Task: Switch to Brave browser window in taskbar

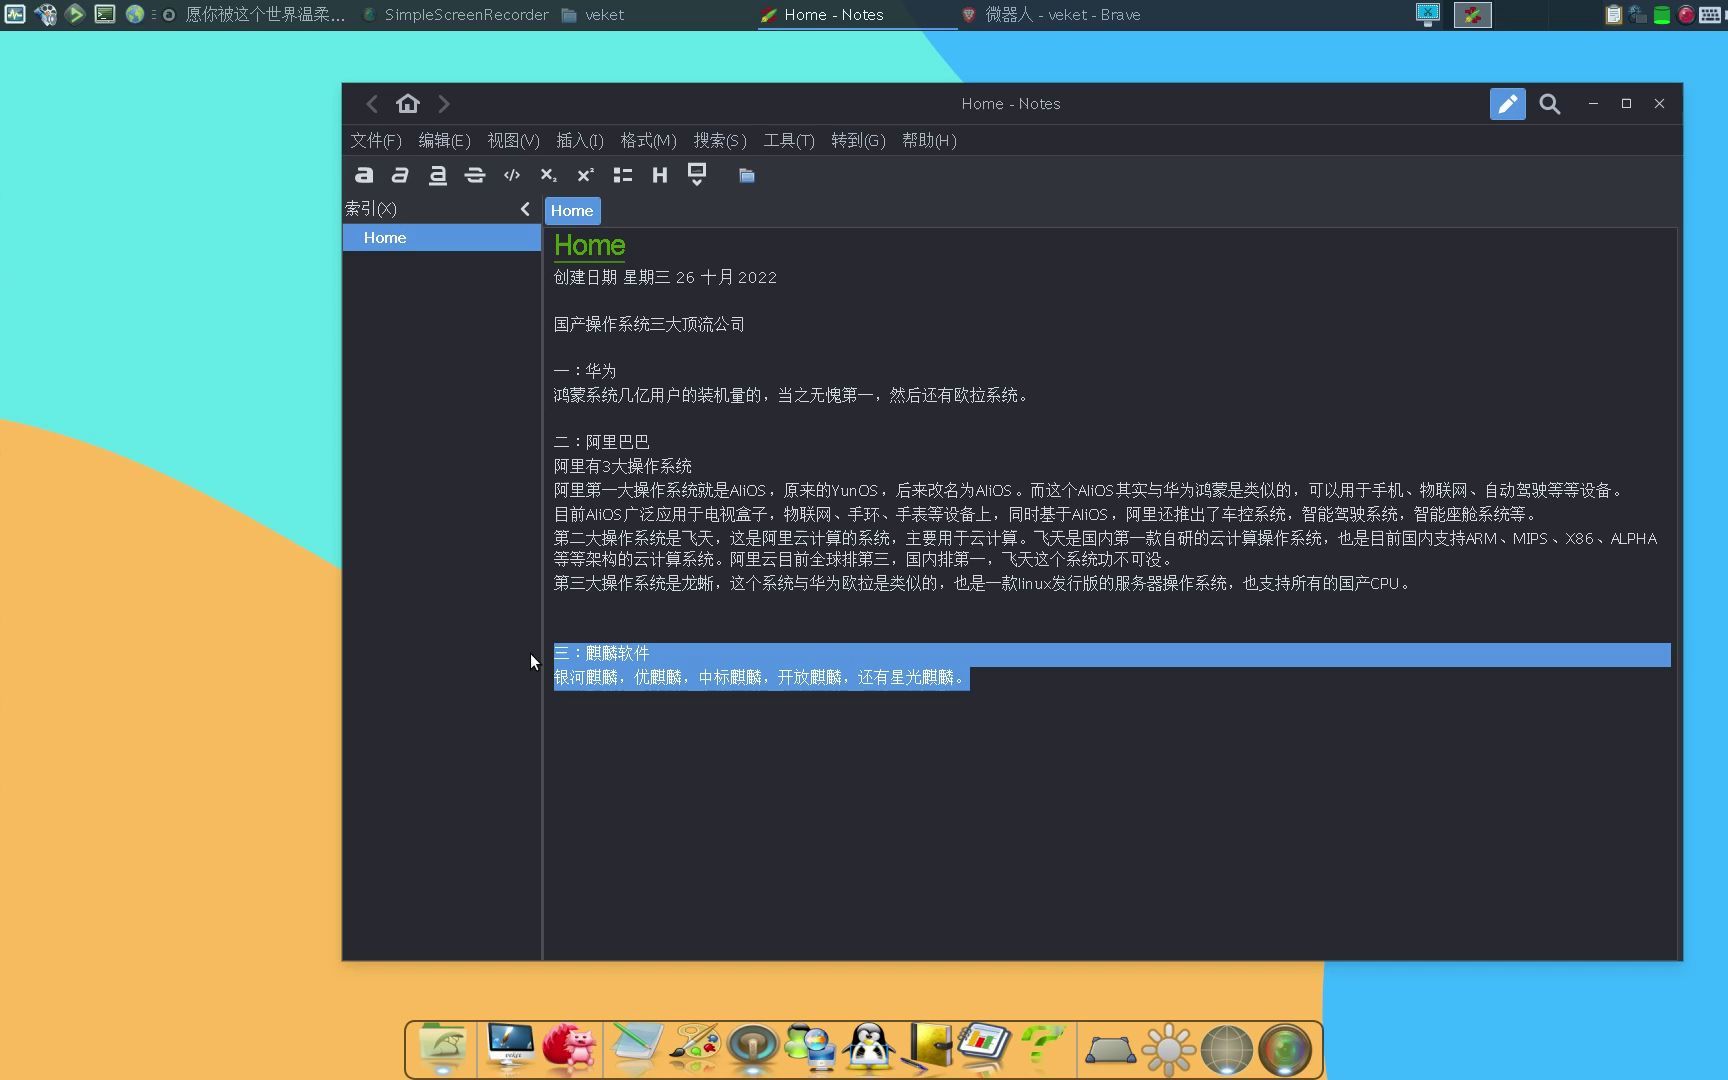Action: point(1050,15)
